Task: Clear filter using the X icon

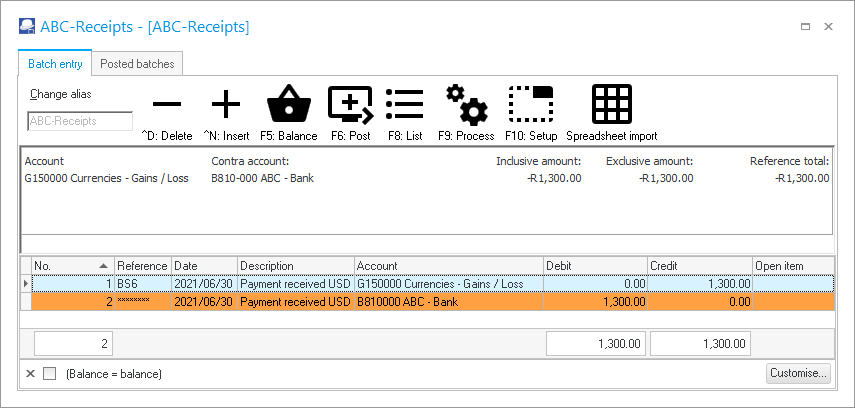Action: click(28, 374)
